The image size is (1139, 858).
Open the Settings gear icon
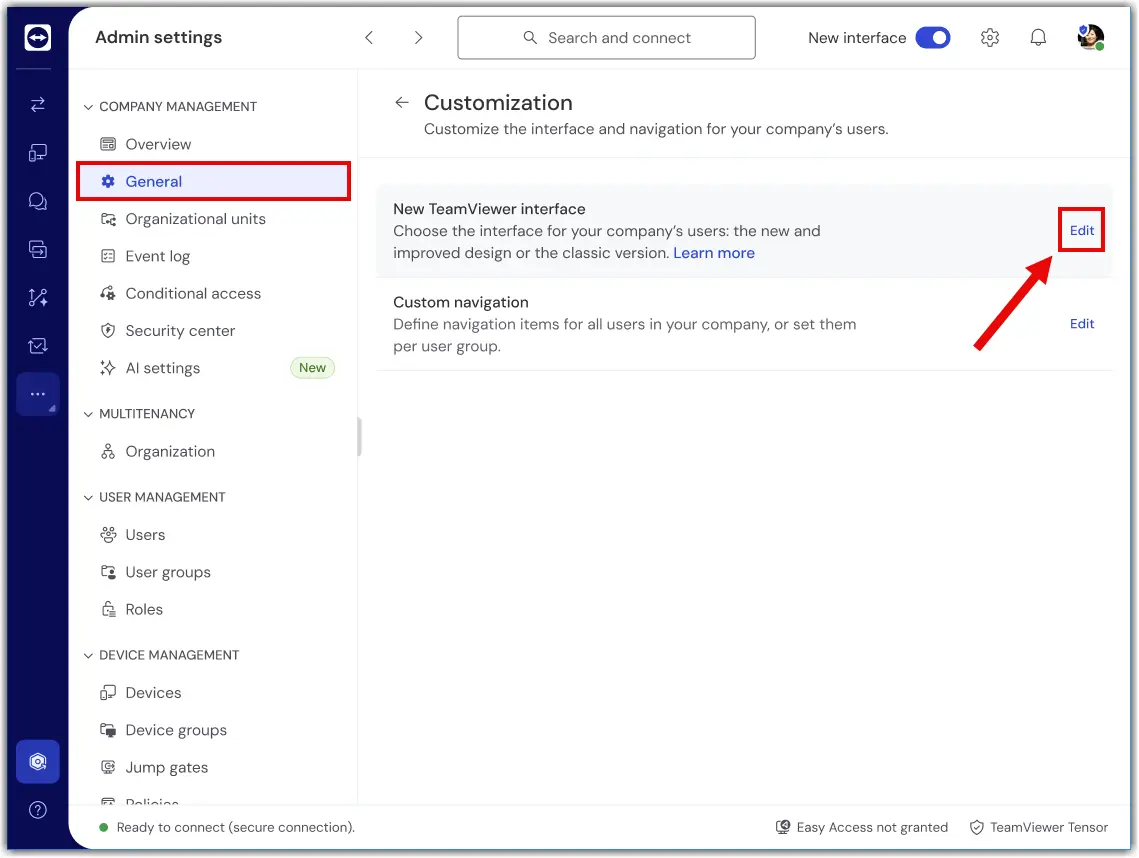click(x=989, y=38)
